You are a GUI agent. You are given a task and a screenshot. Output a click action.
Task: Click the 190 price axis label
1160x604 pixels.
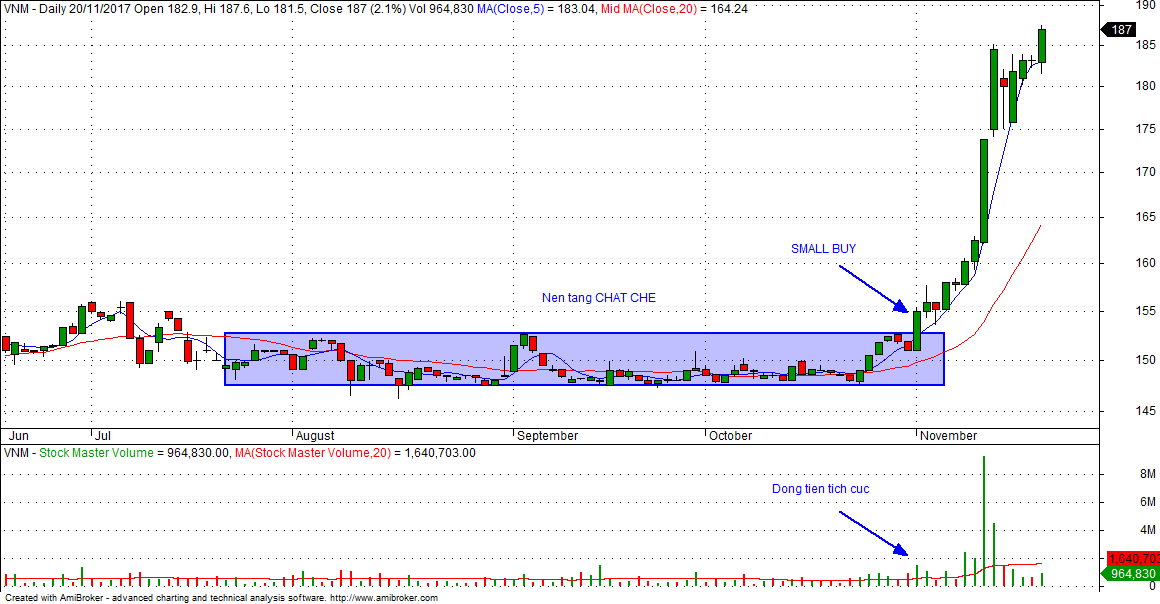(x=1145, y=4)
